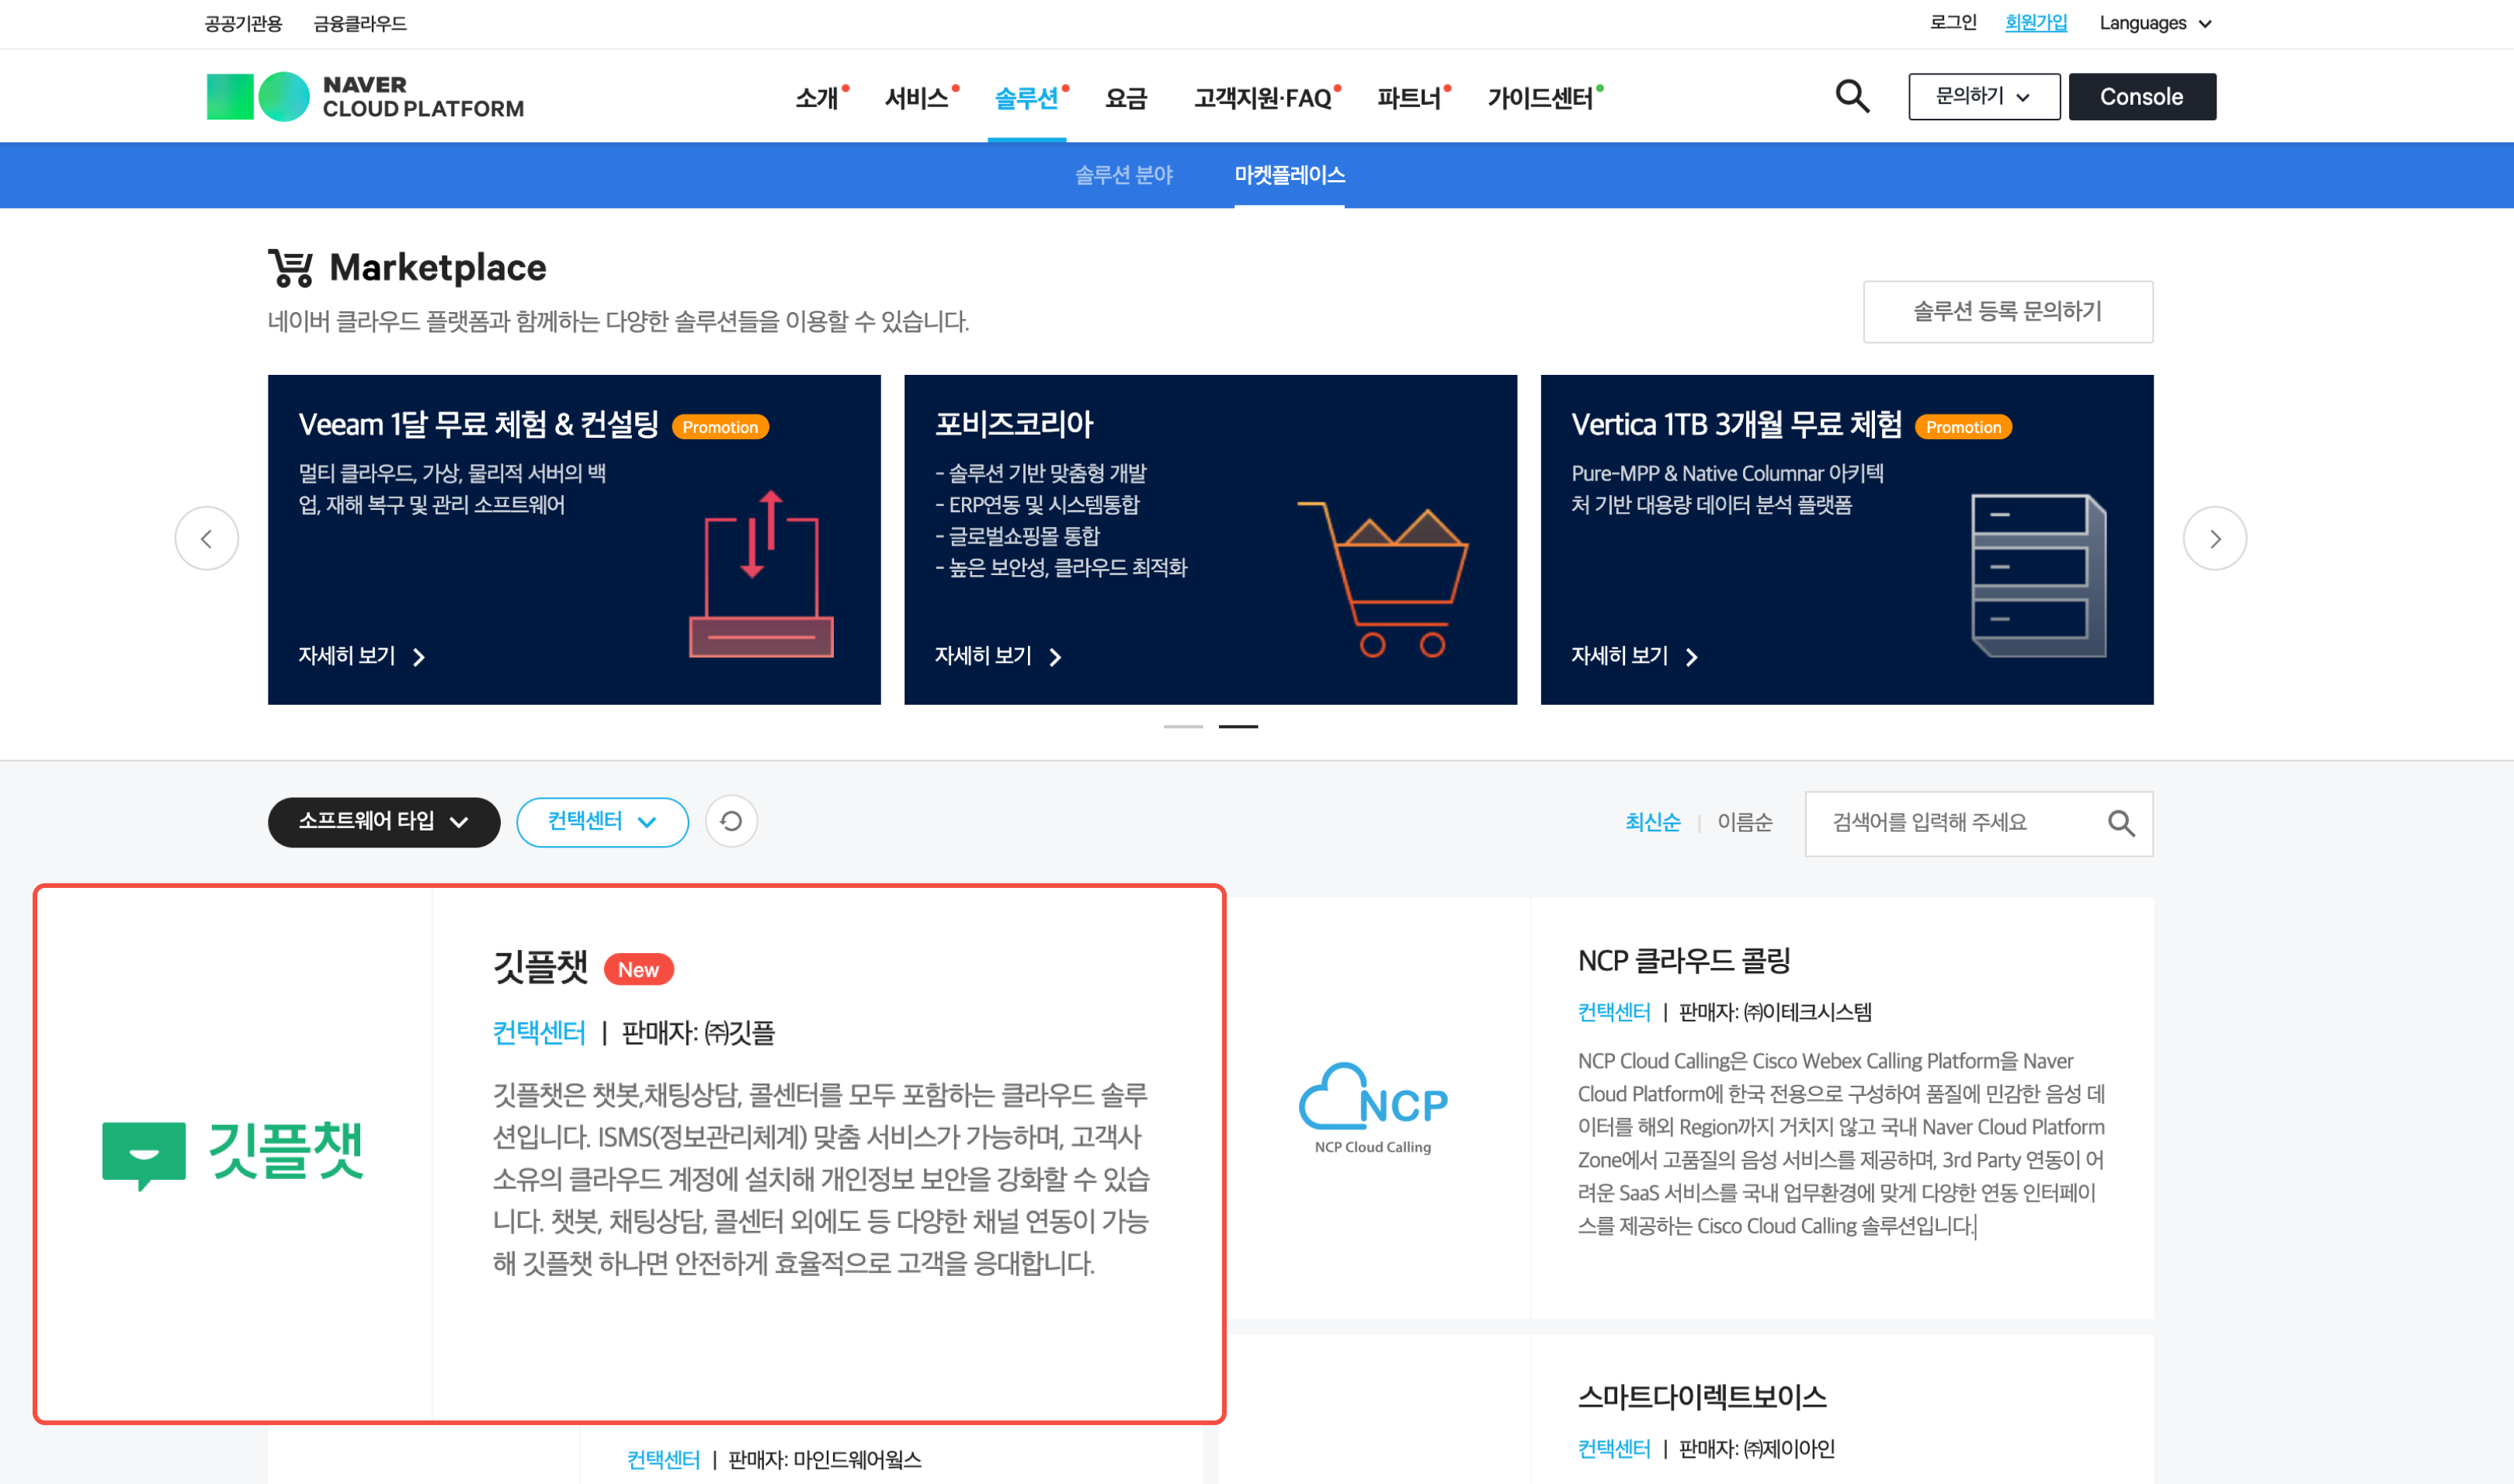Click the NAVER Cloud Platform logo
The image size is (2514, 1484).
(365, 96)
